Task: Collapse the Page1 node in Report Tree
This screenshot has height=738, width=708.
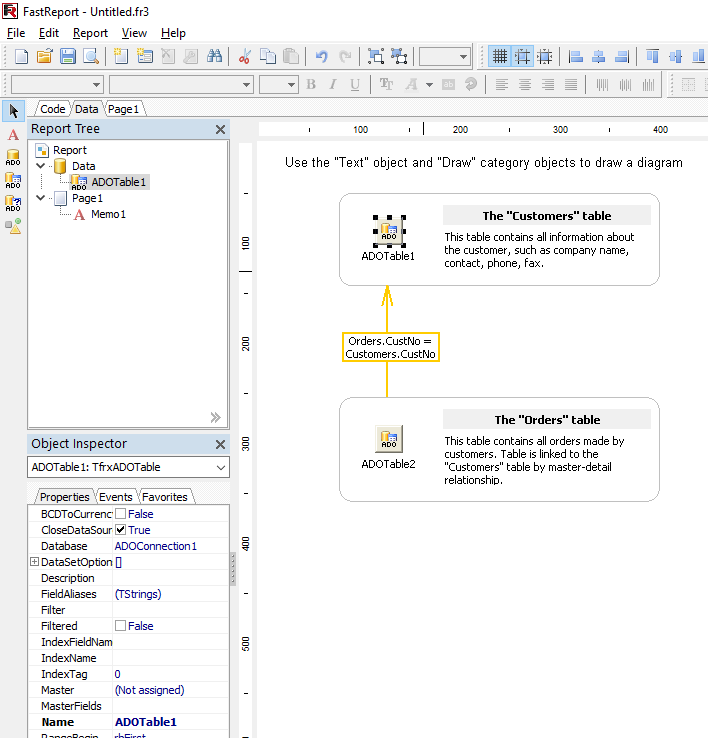Action: tap(40, 198)
